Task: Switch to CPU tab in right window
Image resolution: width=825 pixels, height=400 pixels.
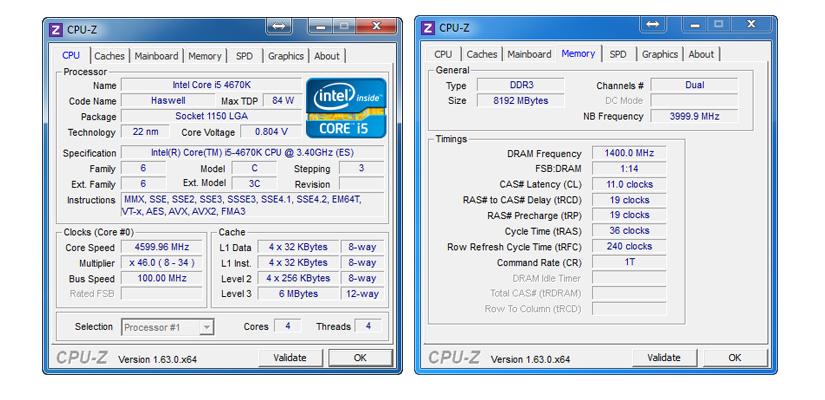Action: 443,54
